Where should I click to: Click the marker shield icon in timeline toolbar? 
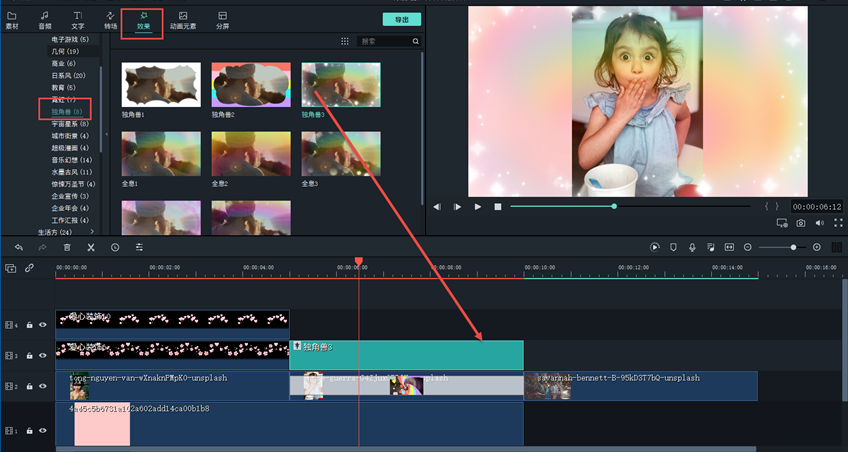(x=673, y=247)
